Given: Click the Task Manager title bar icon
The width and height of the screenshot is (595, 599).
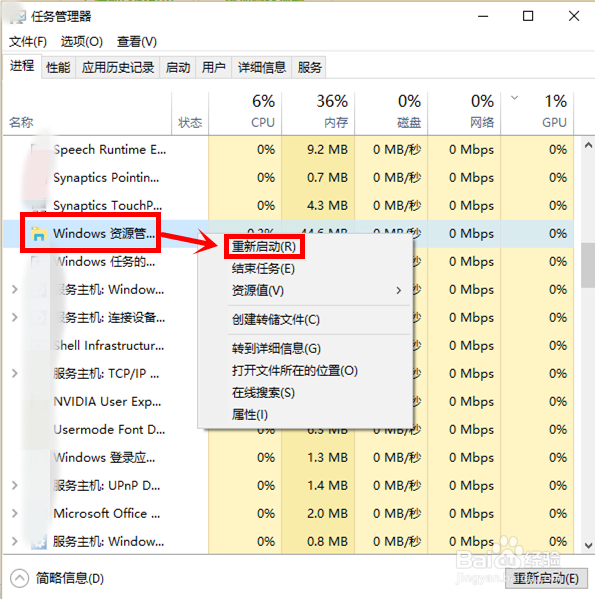Looking at the screenshot, I should point(17,16).
